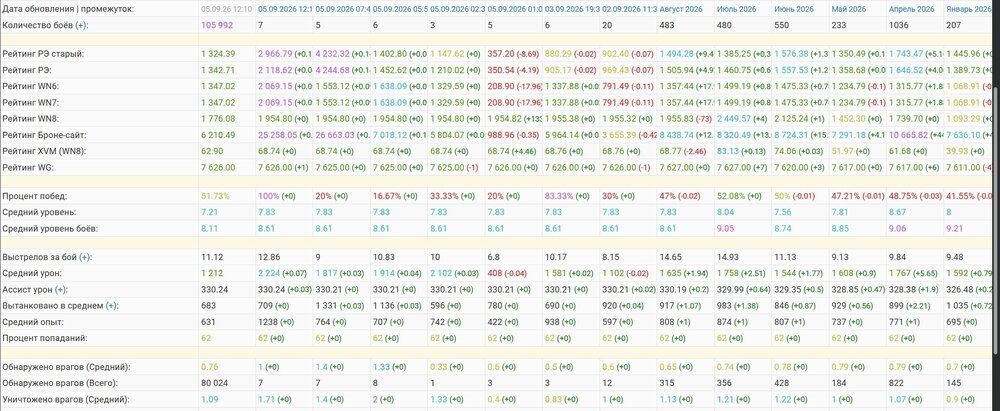
Task: Select the Июнь 2026 column header
Action: [x=793, y=9]
